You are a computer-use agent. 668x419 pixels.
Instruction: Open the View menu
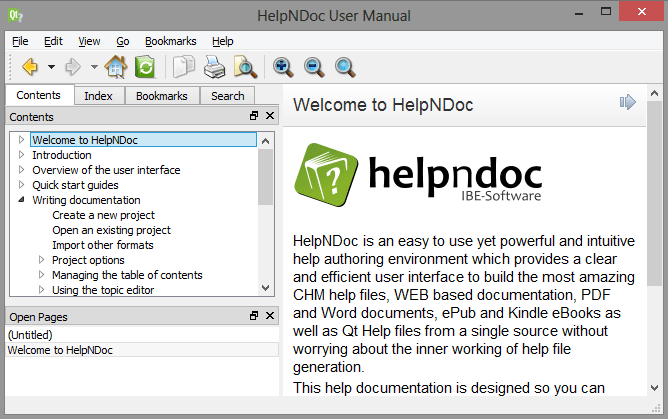[x=89, y=41]
